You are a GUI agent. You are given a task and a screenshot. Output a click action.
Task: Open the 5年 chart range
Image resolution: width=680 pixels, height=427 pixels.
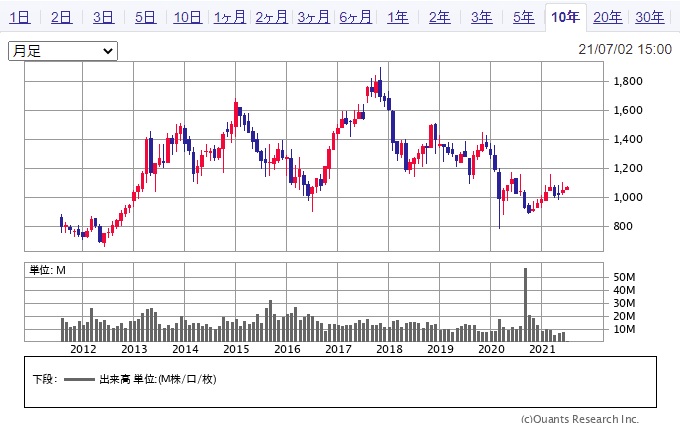click(x=523, y=17)
